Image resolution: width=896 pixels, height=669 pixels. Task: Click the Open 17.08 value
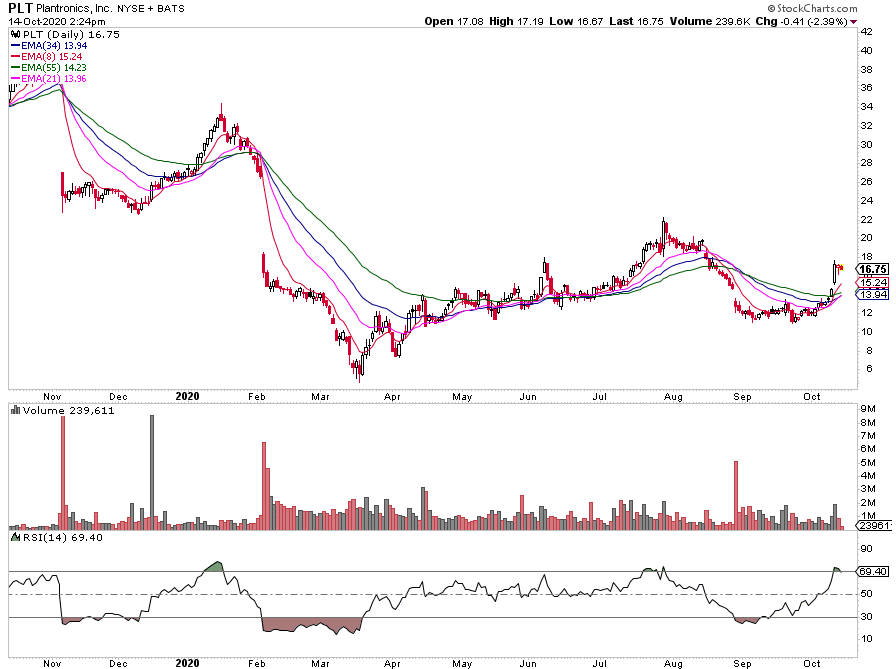pyautogui.click(x=454, y=21)
